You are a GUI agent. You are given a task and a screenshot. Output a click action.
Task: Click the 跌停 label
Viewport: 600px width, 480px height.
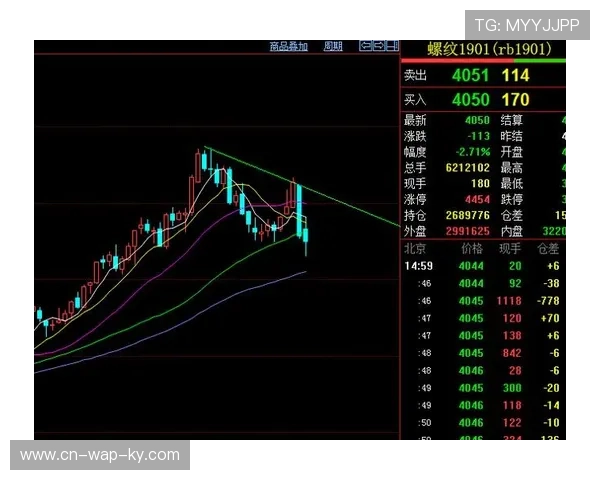[512, 199]
